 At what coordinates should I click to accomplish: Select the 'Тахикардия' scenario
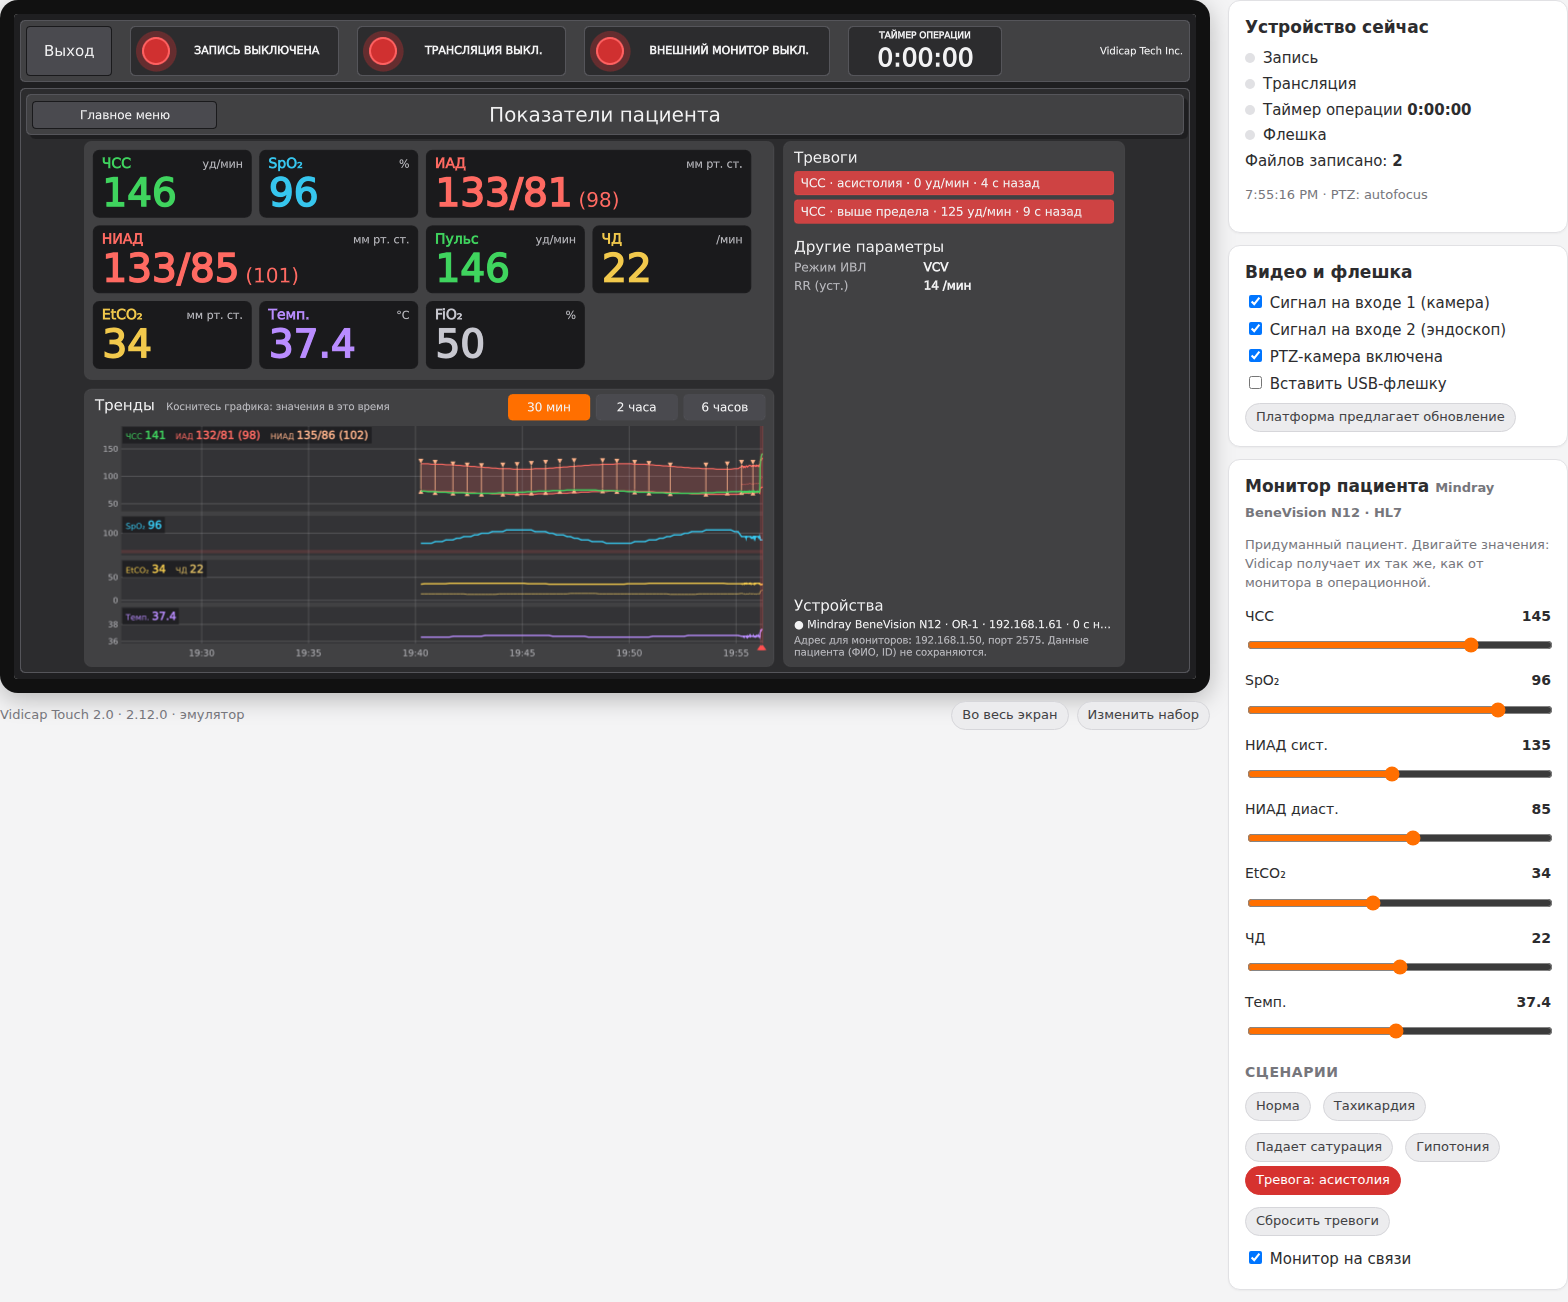click(x=1374, y=1106)
